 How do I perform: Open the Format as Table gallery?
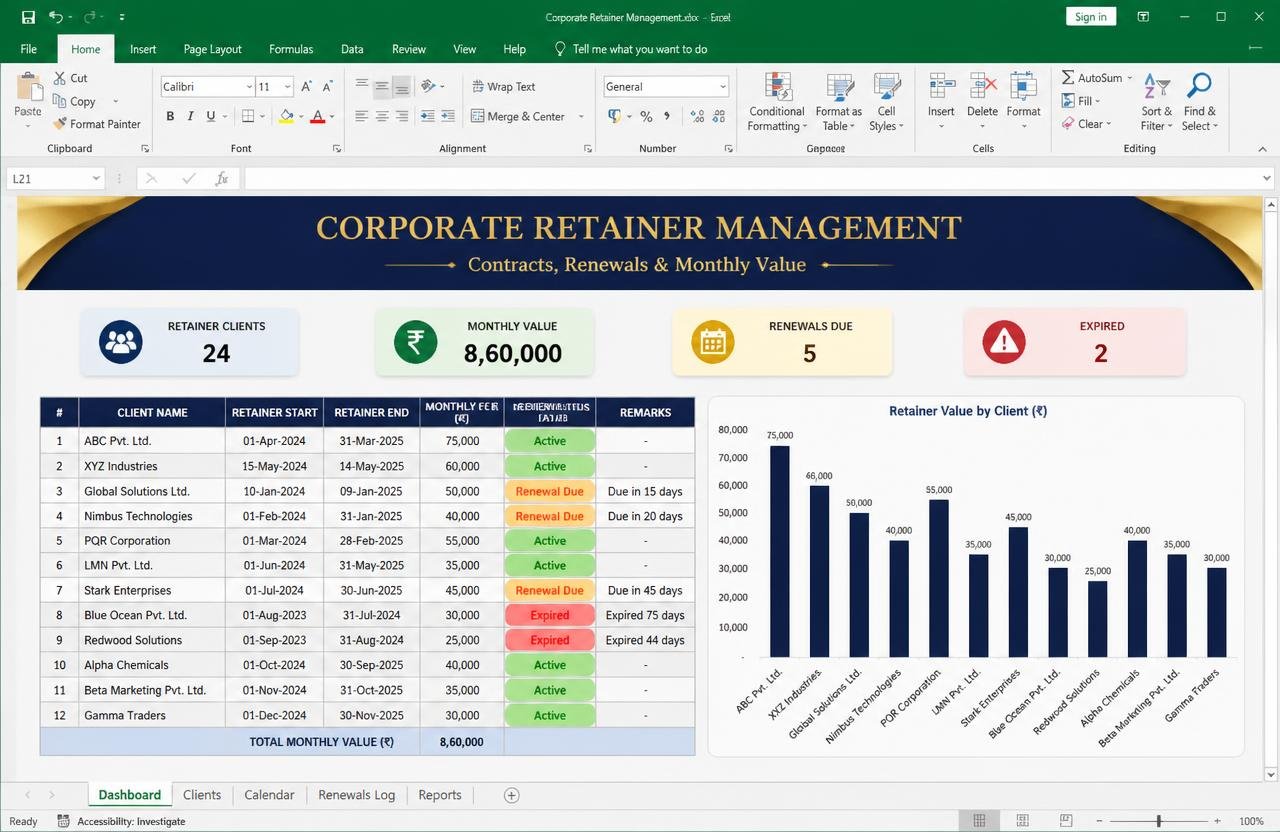(838, 101)
